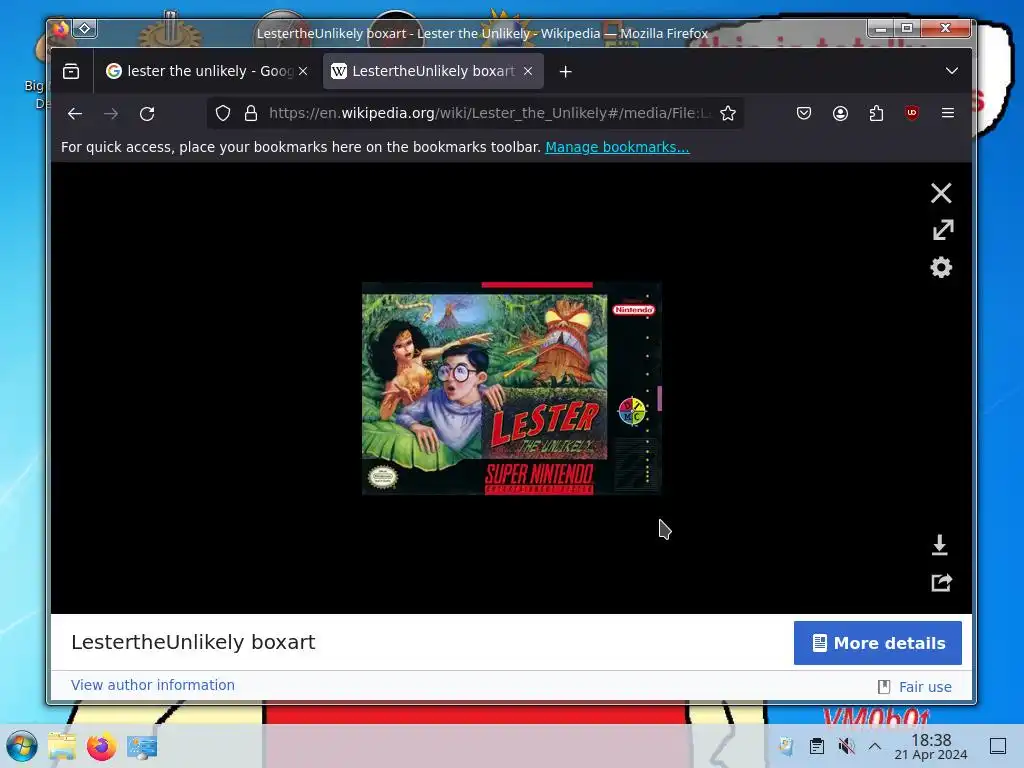Image resolution: width=1024 pixels, height=768 pixels.
Task: Open a new tab with plus button
Action: (x=566, y=71)
